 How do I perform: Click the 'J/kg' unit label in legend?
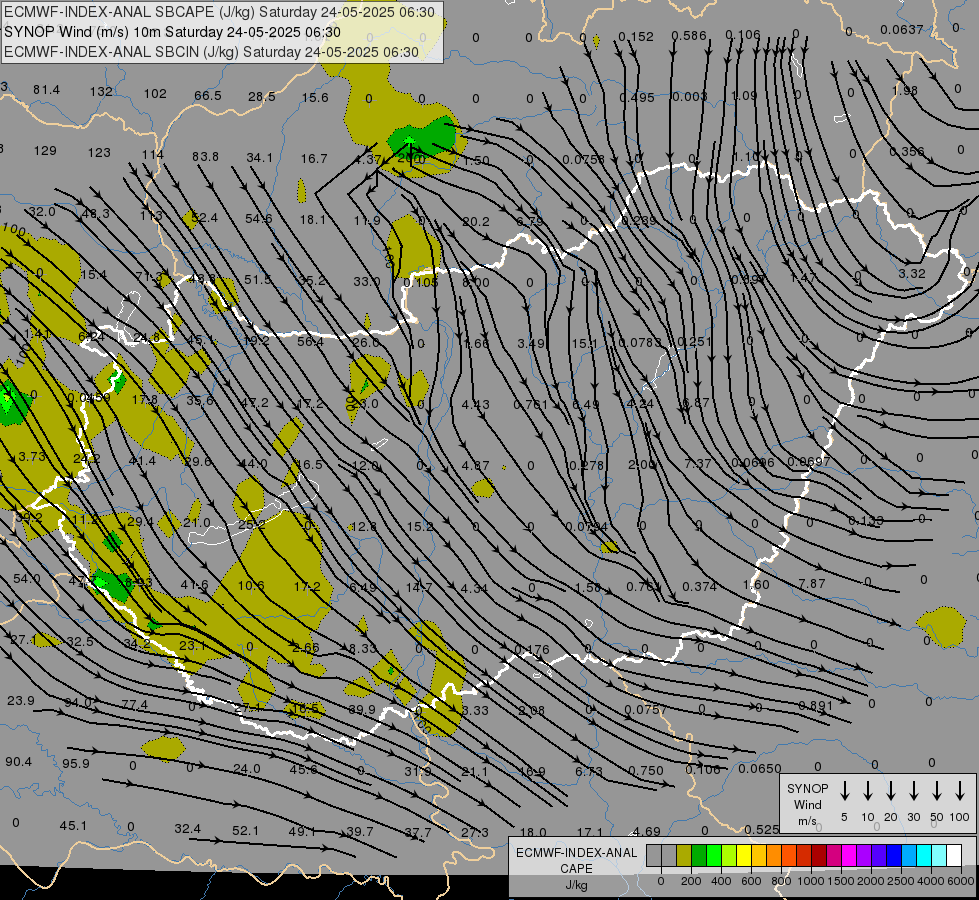(x=576, y=885)
